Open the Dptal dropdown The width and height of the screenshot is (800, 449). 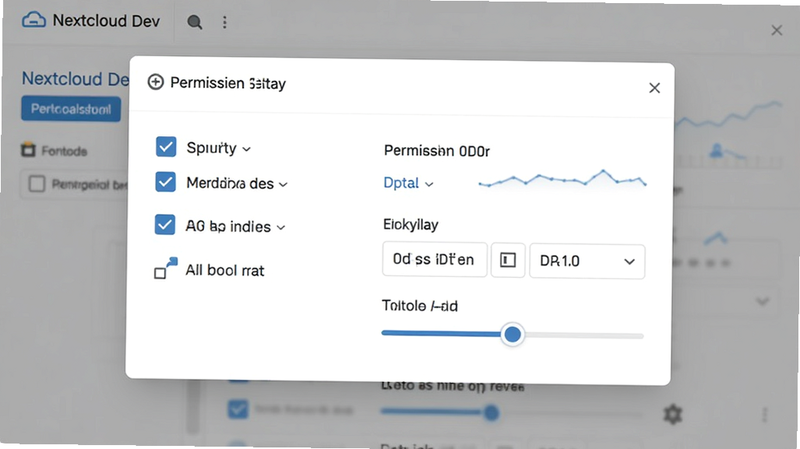tap(408, 183)
